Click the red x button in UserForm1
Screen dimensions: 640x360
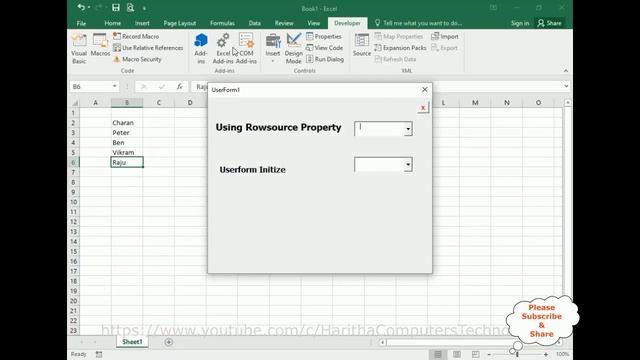[423, 108]
